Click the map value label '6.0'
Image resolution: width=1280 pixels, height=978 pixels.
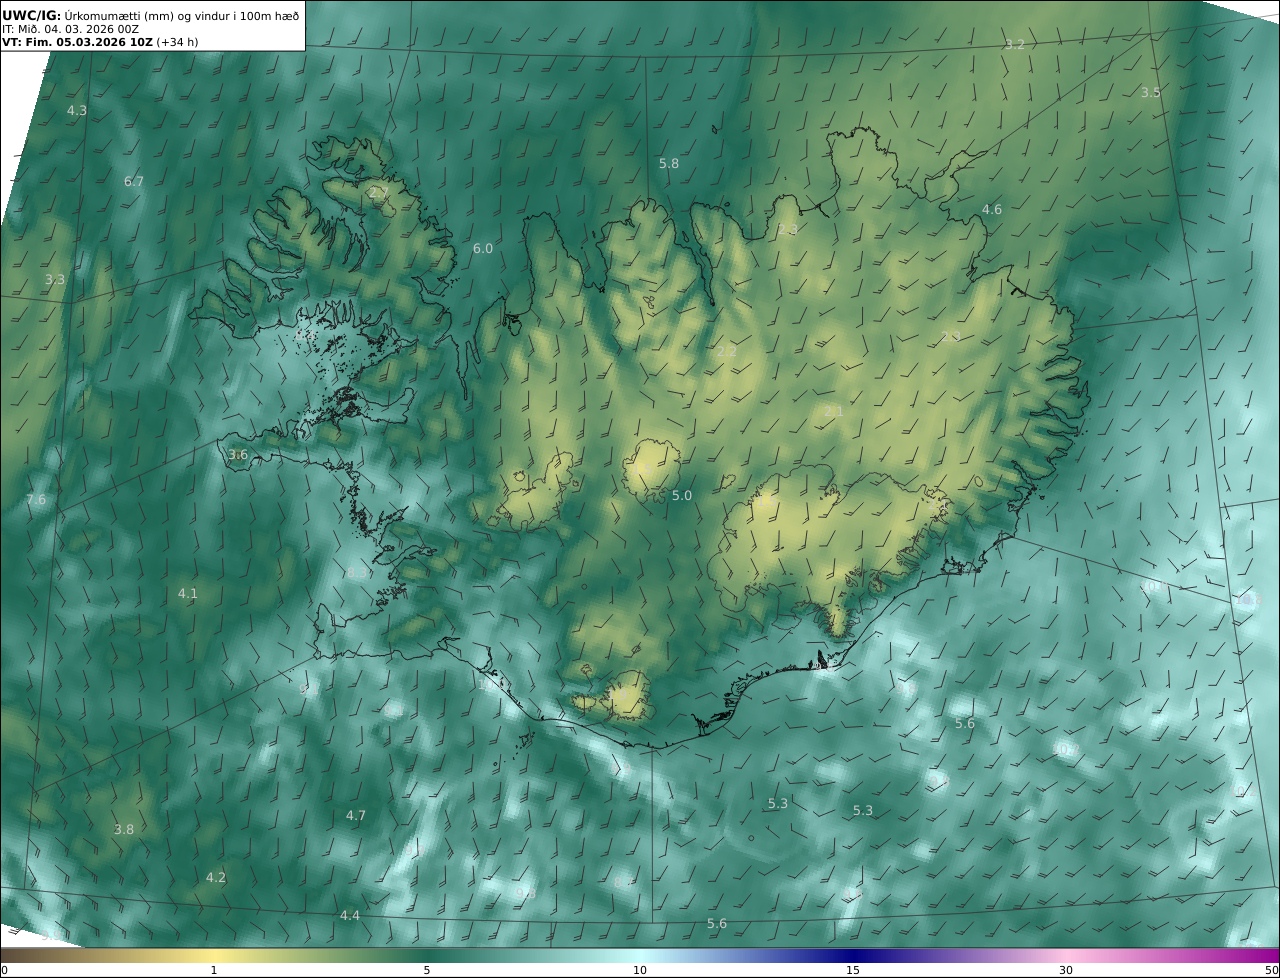coord(483,248)
